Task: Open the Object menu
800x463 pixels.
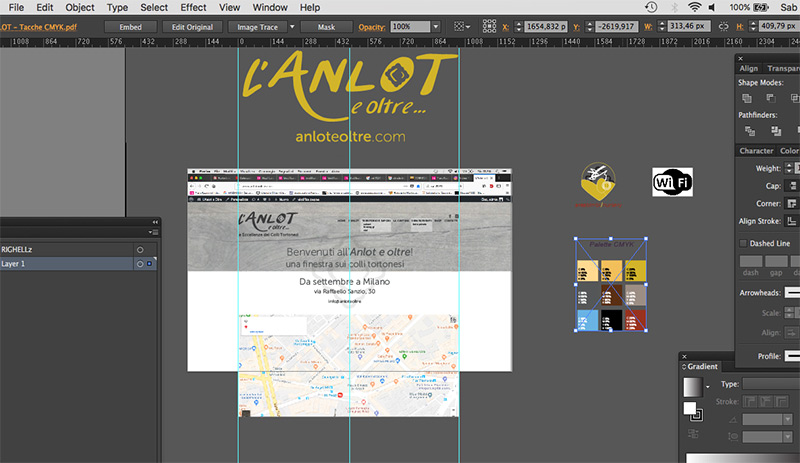Action: coord(80,7)
